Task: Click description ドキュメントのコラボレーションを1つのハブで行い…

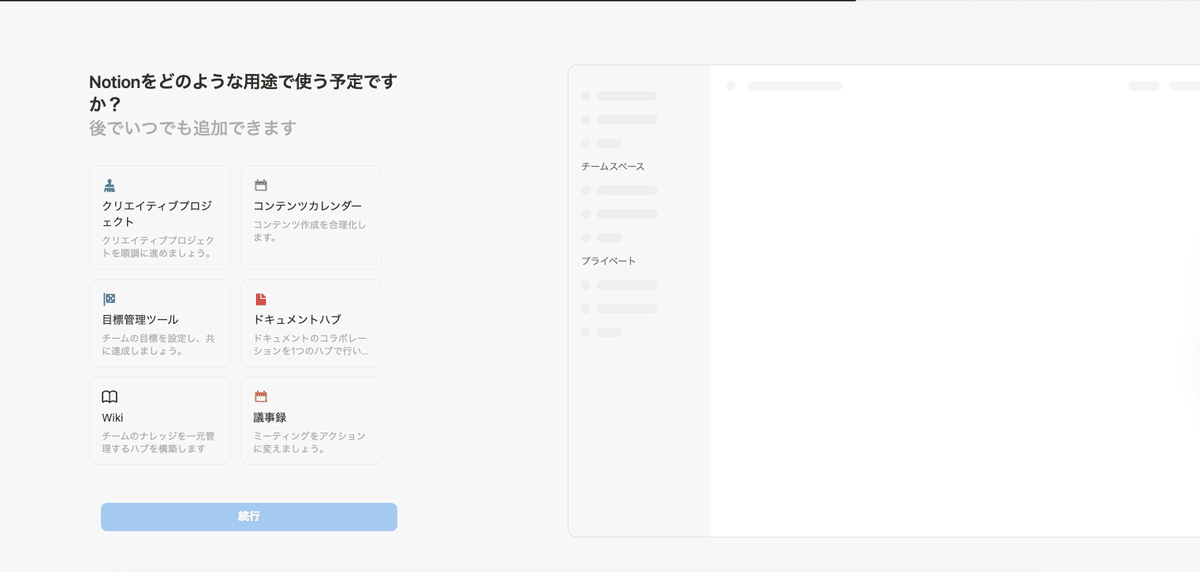Action: point(311,345)
